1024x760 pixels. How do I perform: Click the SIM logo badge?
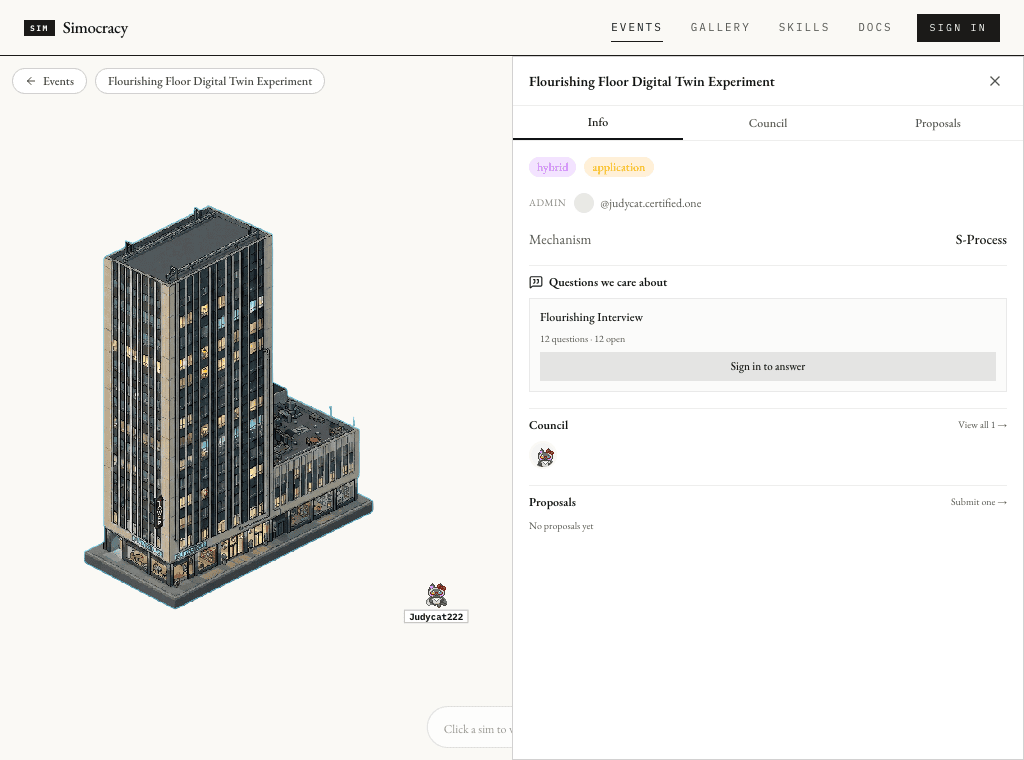tap(39, 28)
